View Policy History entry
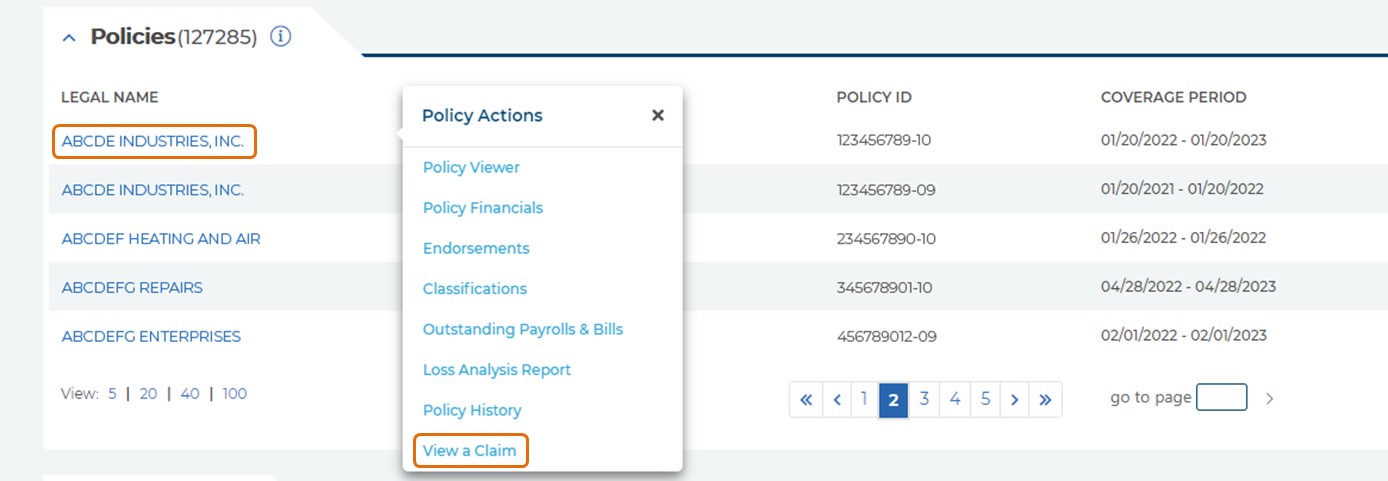This screenshot has height=481, width=1388. tap(472, 410)
